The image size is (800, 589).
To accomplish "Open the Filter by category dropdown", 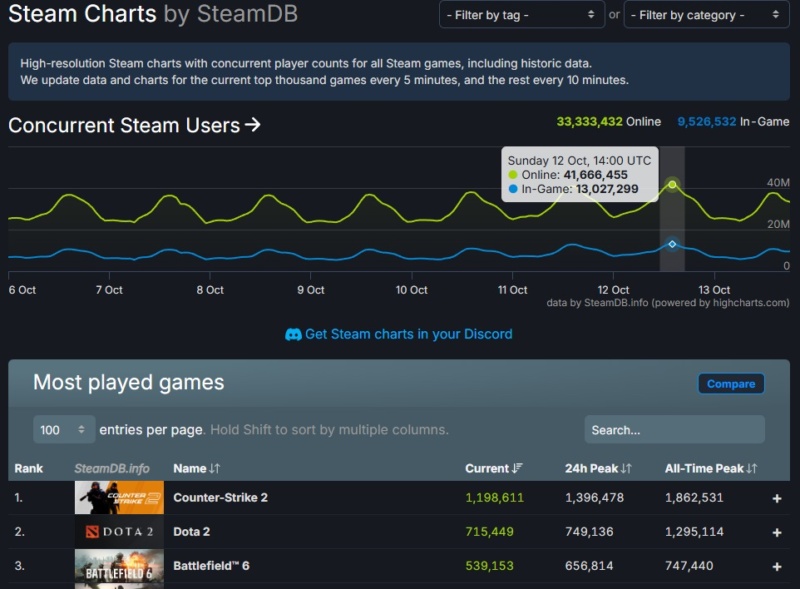I will click(x=706, y=15).
